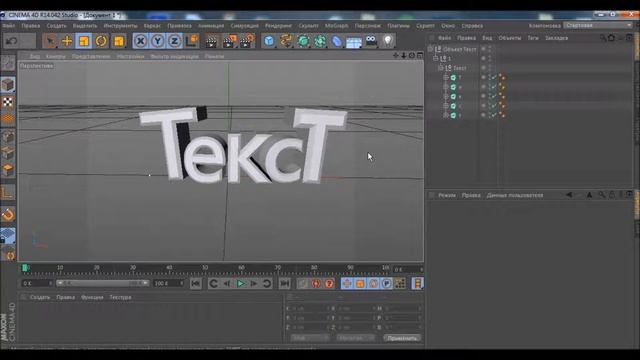The width and height of the screenshot is (640, 360).
Task: Open the Справка menu
Action: pos(472,26)
